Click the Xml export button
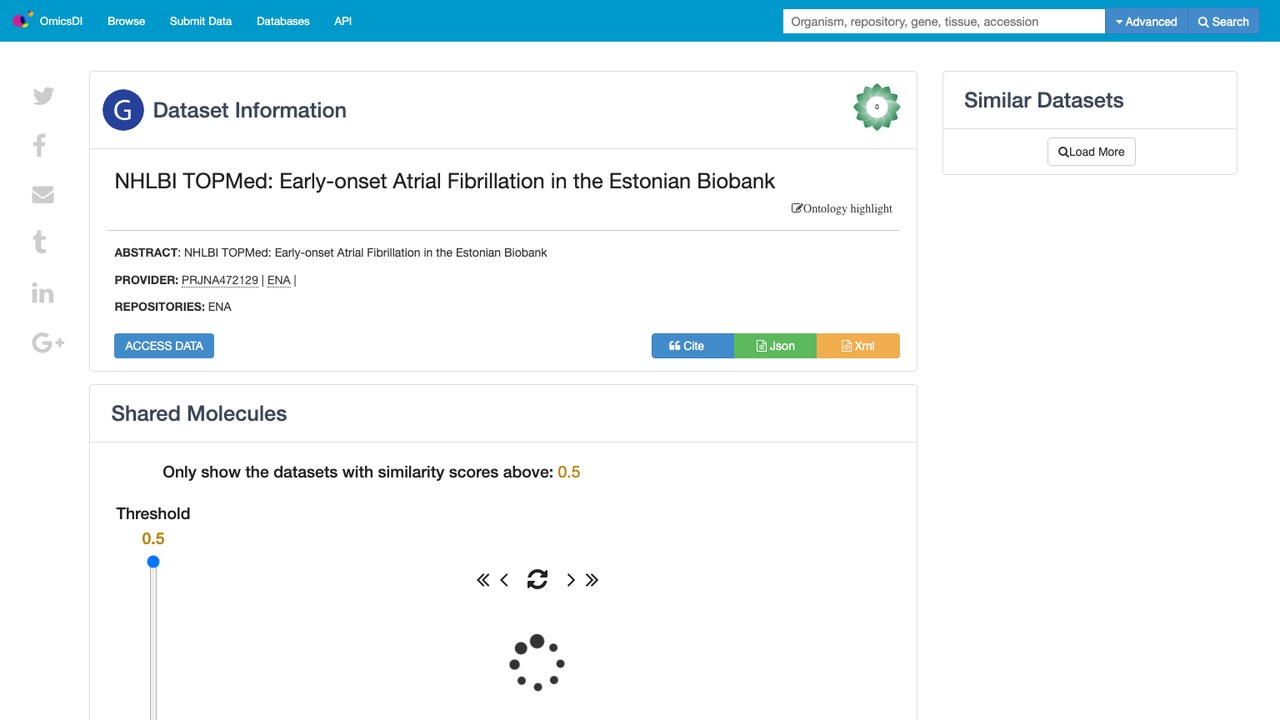 coord(858,346)
